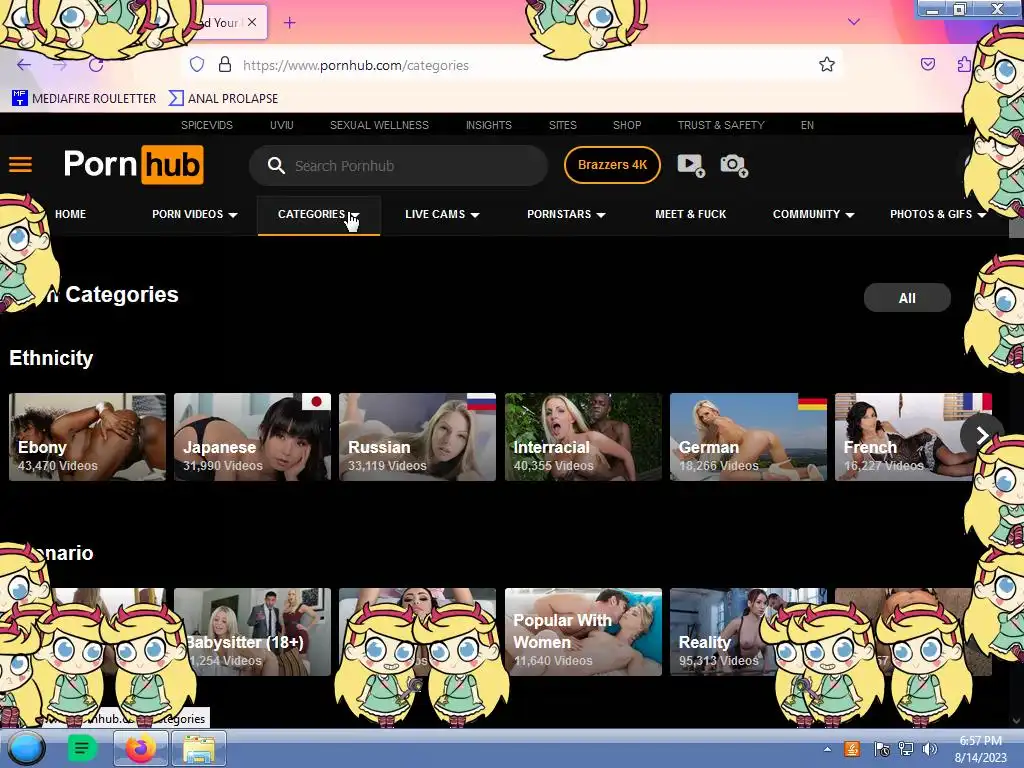
Task: Open the SHOP top link
Action: (x=627, y=125)
